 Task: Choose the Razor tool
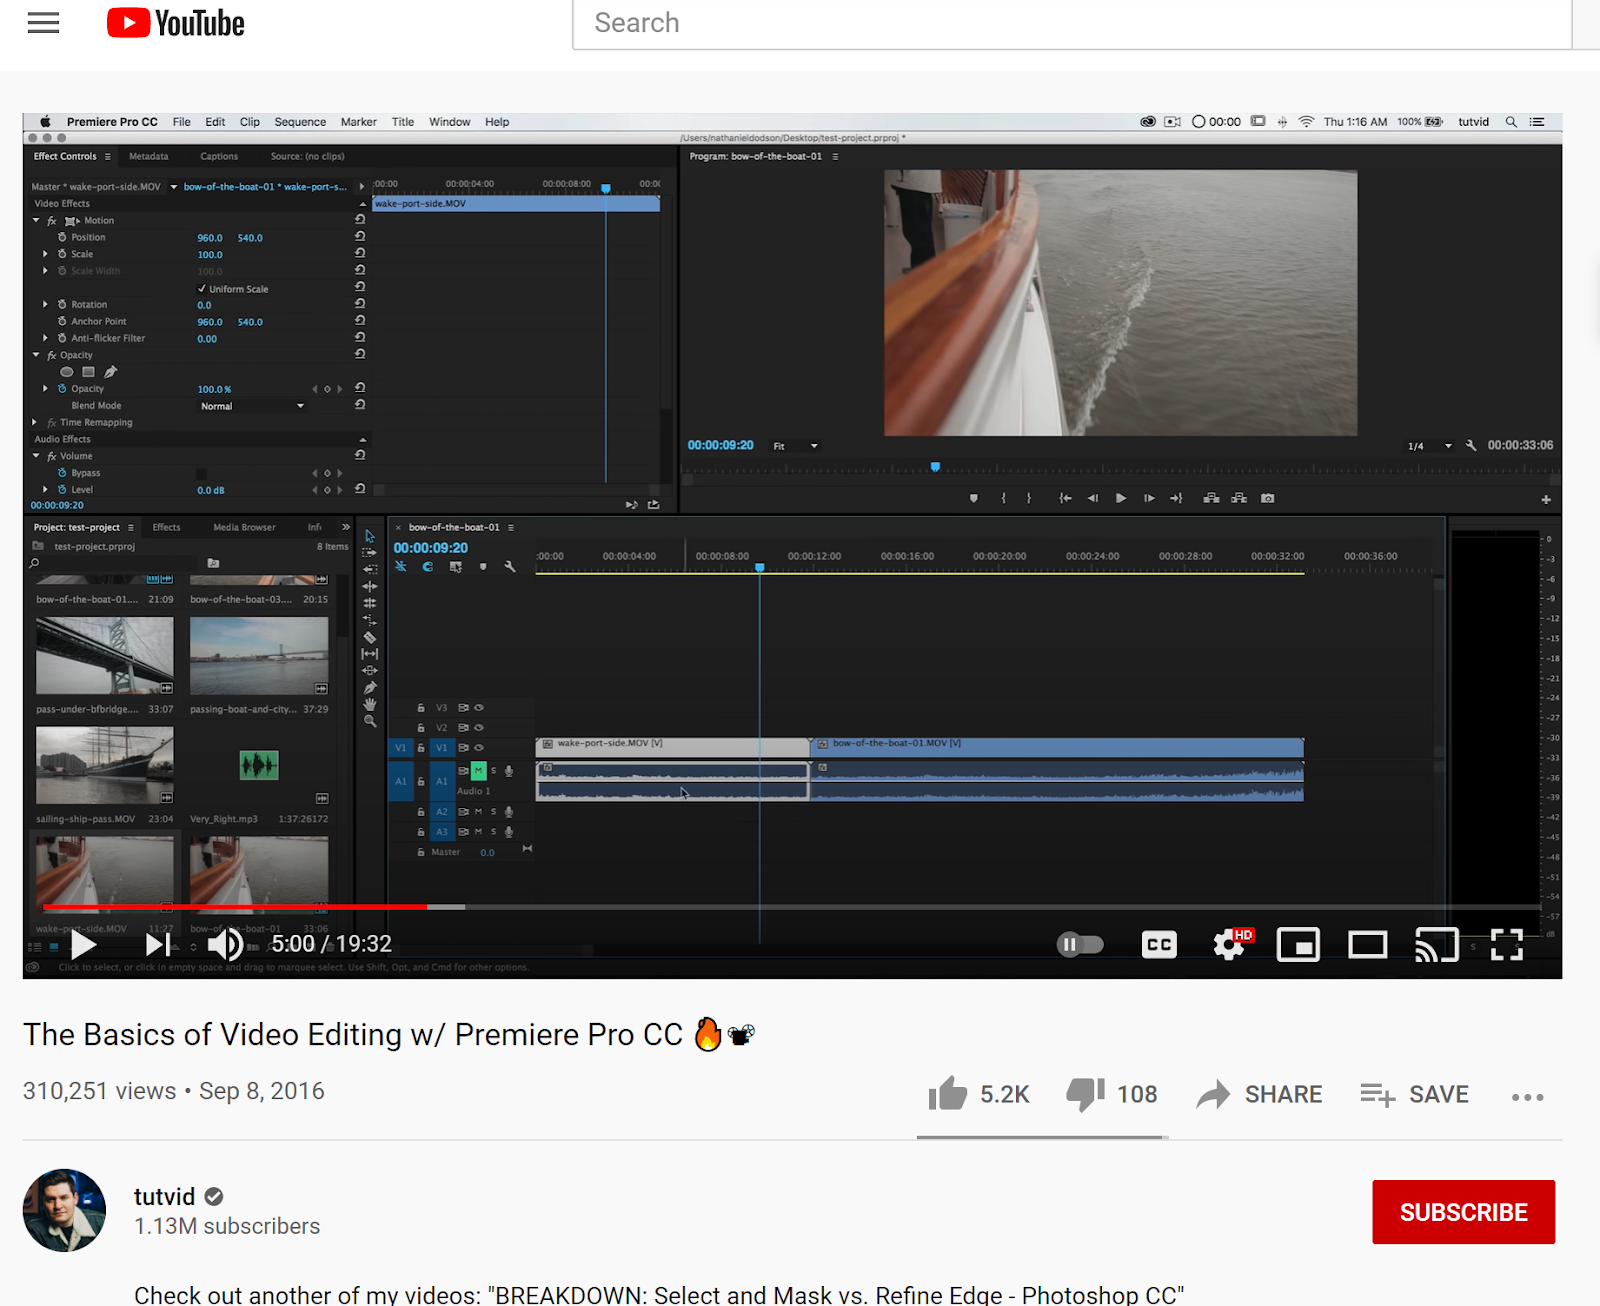[x=369, y=637]
